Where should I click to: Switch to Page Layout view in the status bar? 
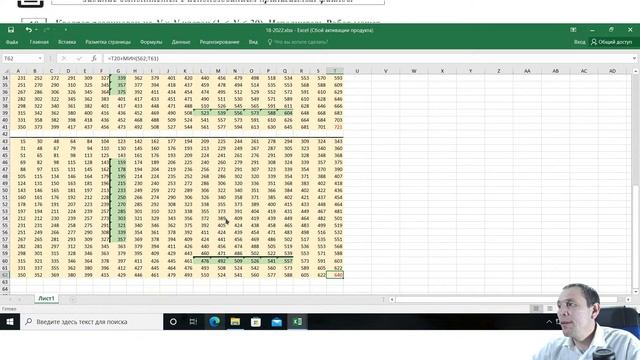click(550, 309)
